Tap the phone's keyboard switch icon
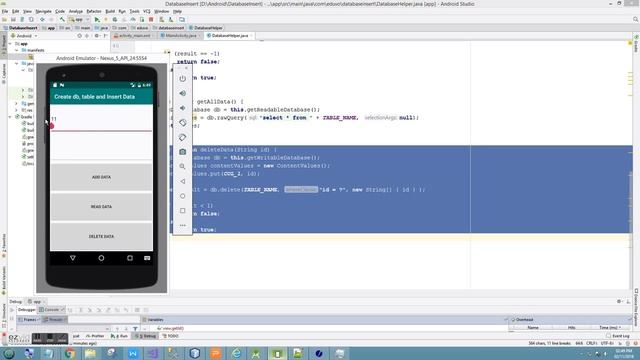The image size is (640, 360). click(x=147, y=258)
